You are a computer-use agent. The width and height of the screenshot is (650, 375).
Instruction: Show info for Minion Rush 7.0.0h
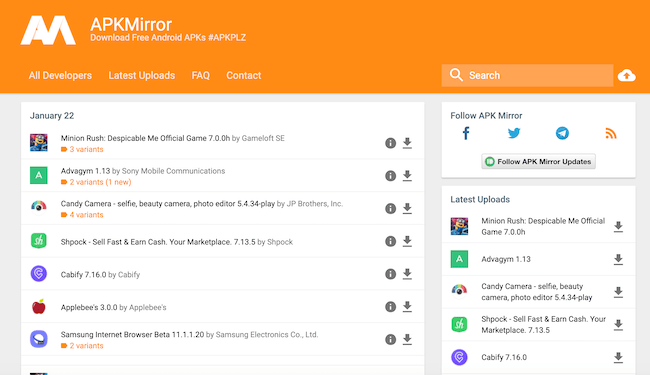[390, 143]
